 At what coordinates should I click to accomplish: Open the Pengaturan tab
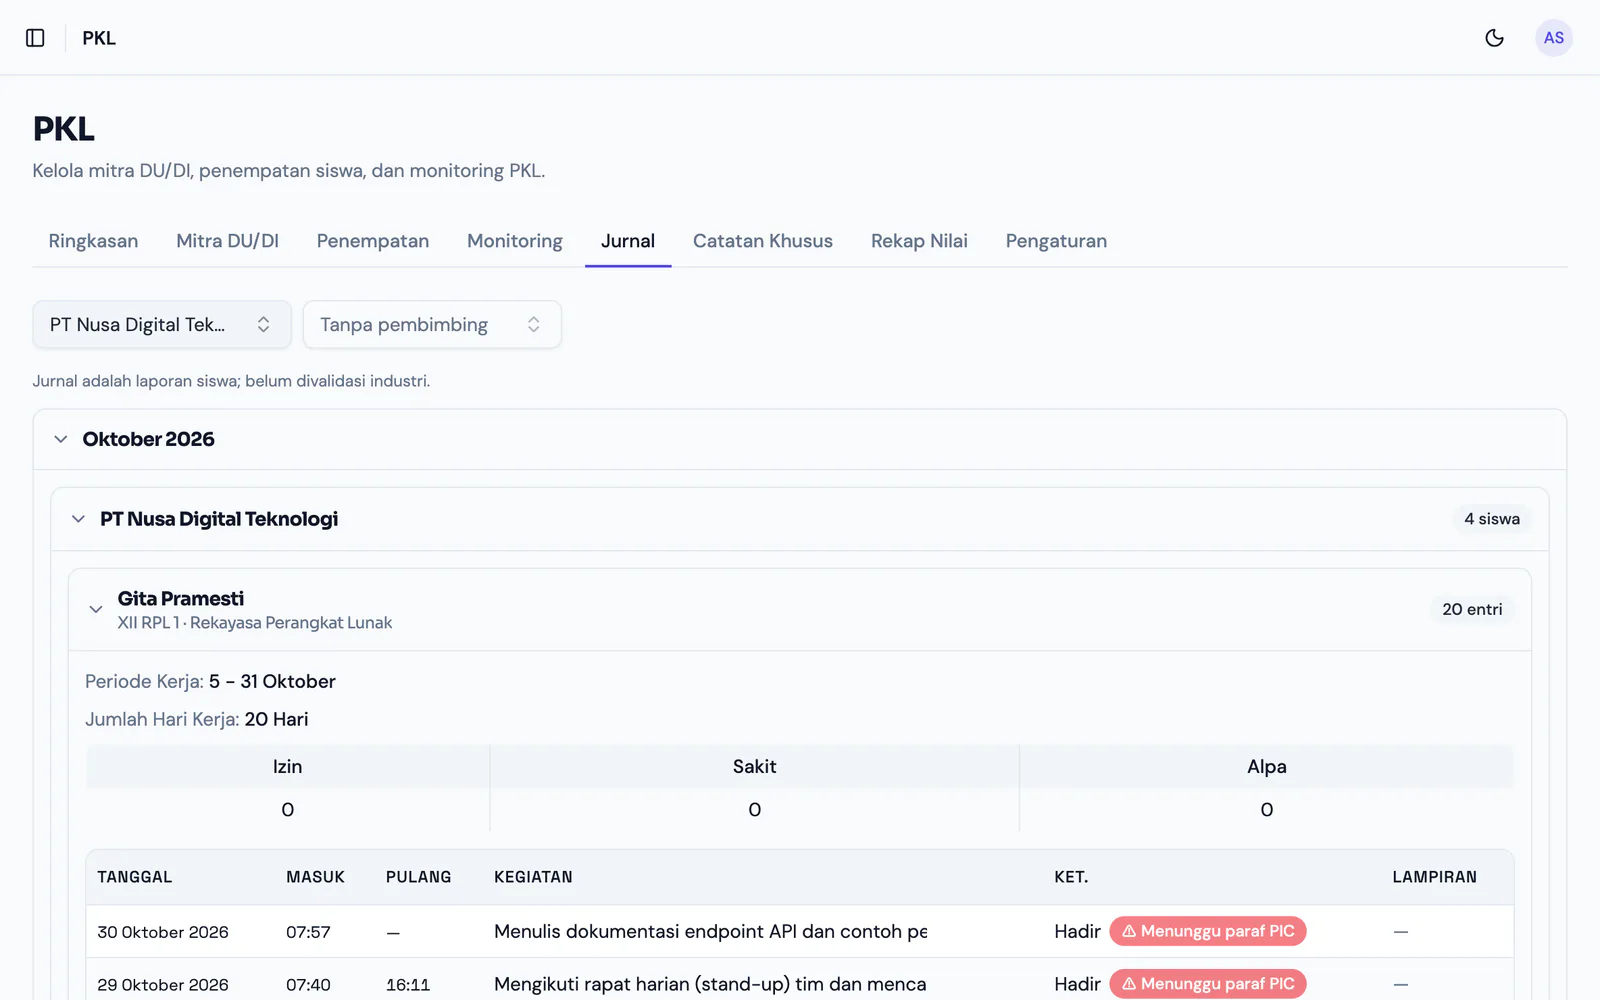tap(1056, 241)
